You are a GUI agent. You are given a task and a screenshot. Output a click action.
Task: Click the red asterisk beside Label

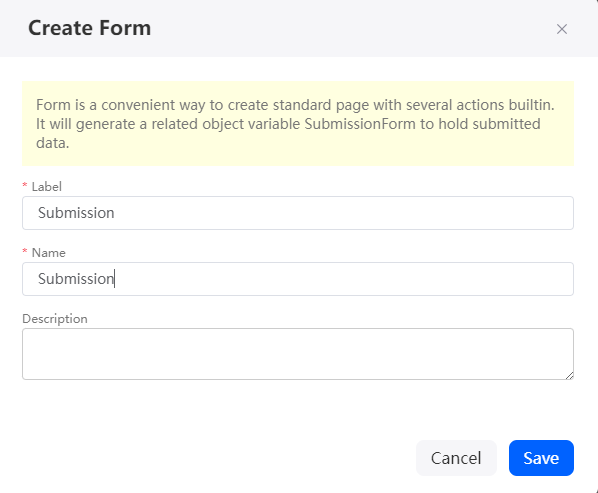pos(25,185)
